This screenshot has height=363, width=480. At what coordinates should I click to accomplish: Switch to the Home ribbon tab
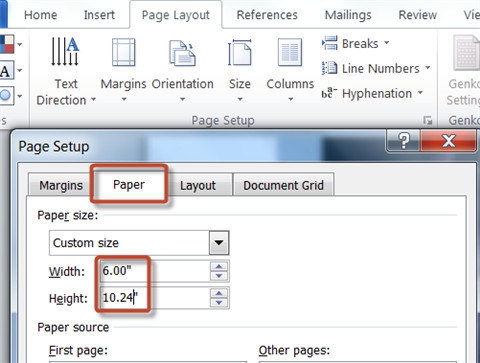click(41, 15)
